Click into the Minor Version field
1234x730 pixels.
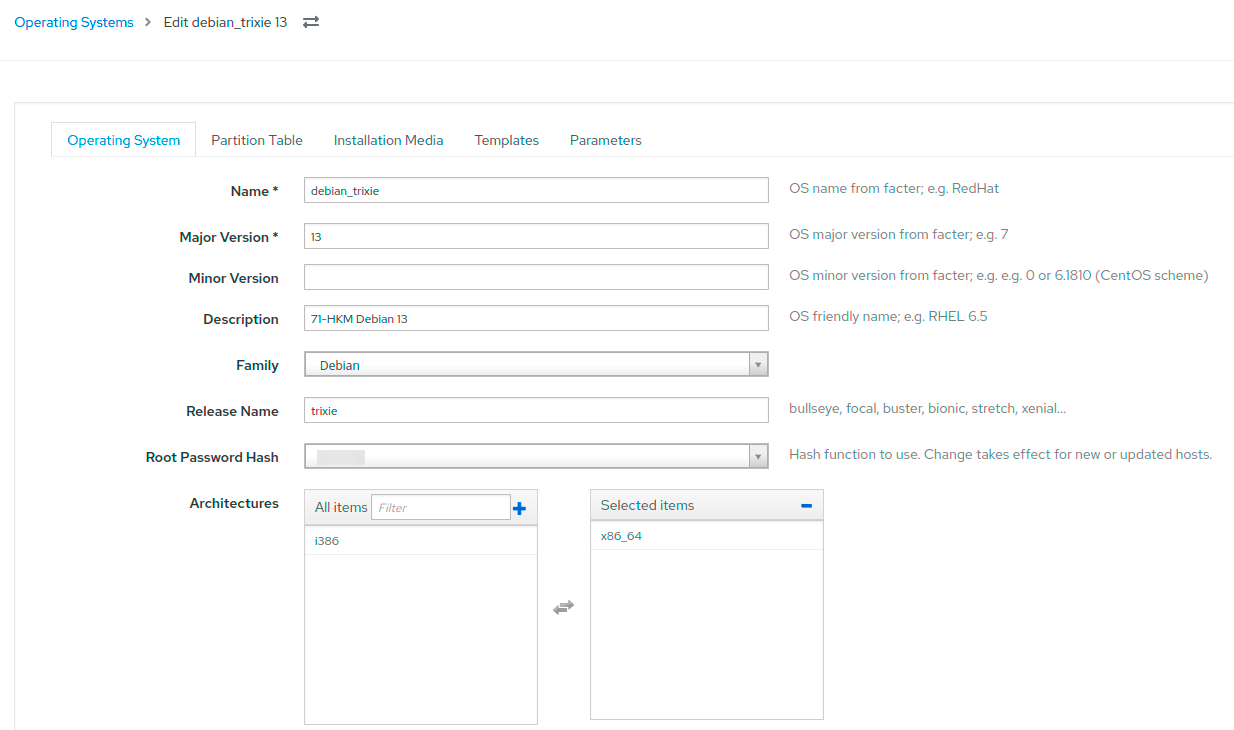(x=535, y=278)
